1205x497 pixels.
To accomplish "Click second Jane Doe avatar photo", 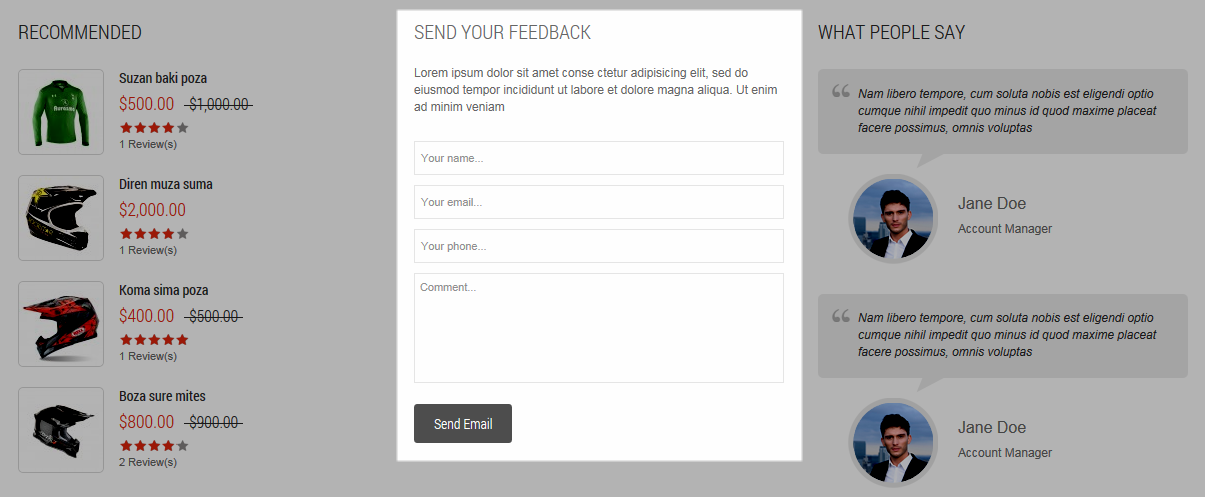I will (893, 442).
